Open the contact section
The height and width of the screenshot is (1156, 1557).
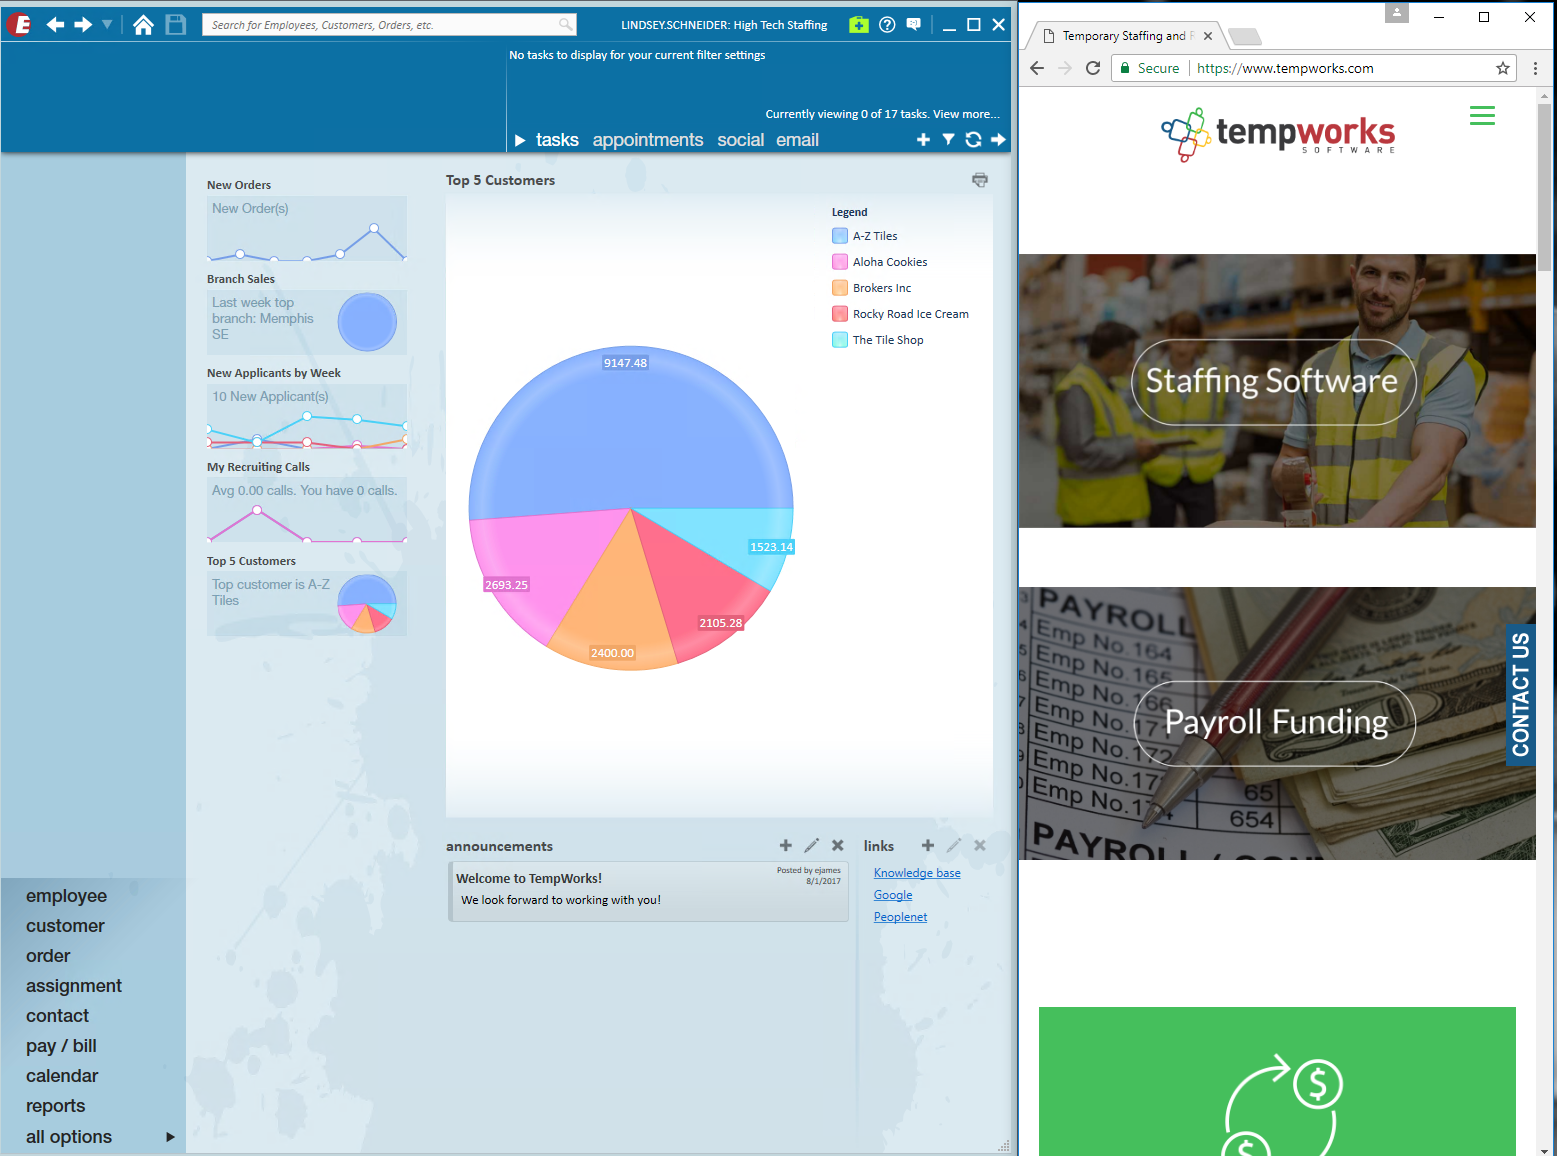coord(57,1016)
